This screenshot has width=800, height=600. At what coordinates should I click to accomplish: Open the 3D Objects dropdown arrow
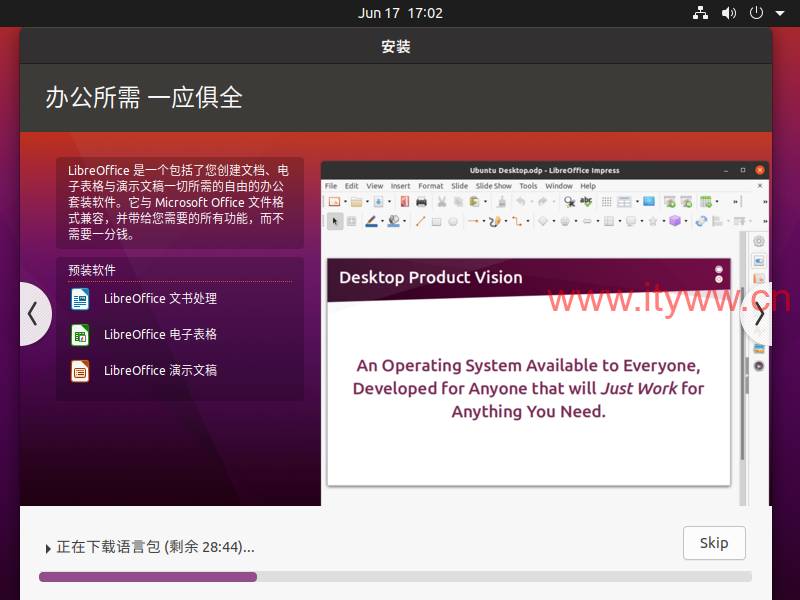686,221
